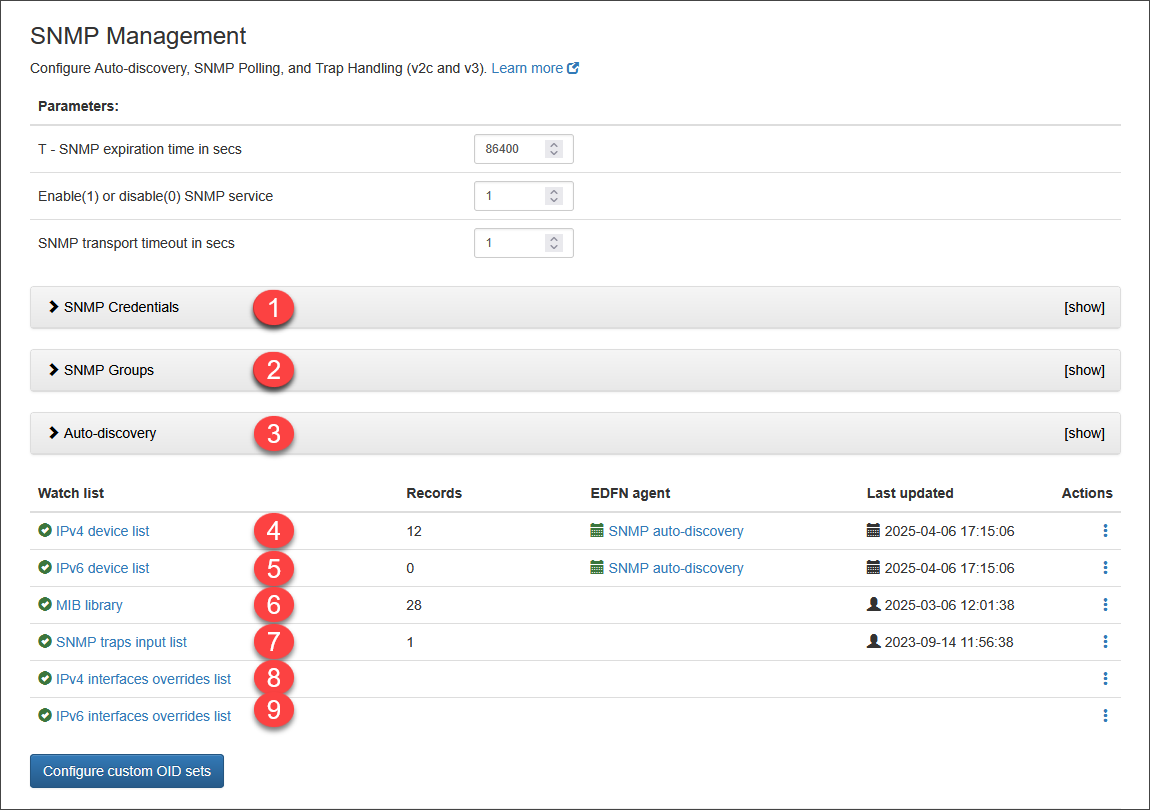
Task: Open actions menu for IPv6 interfaces overrides list
Action: click(x=1105, y=716)
